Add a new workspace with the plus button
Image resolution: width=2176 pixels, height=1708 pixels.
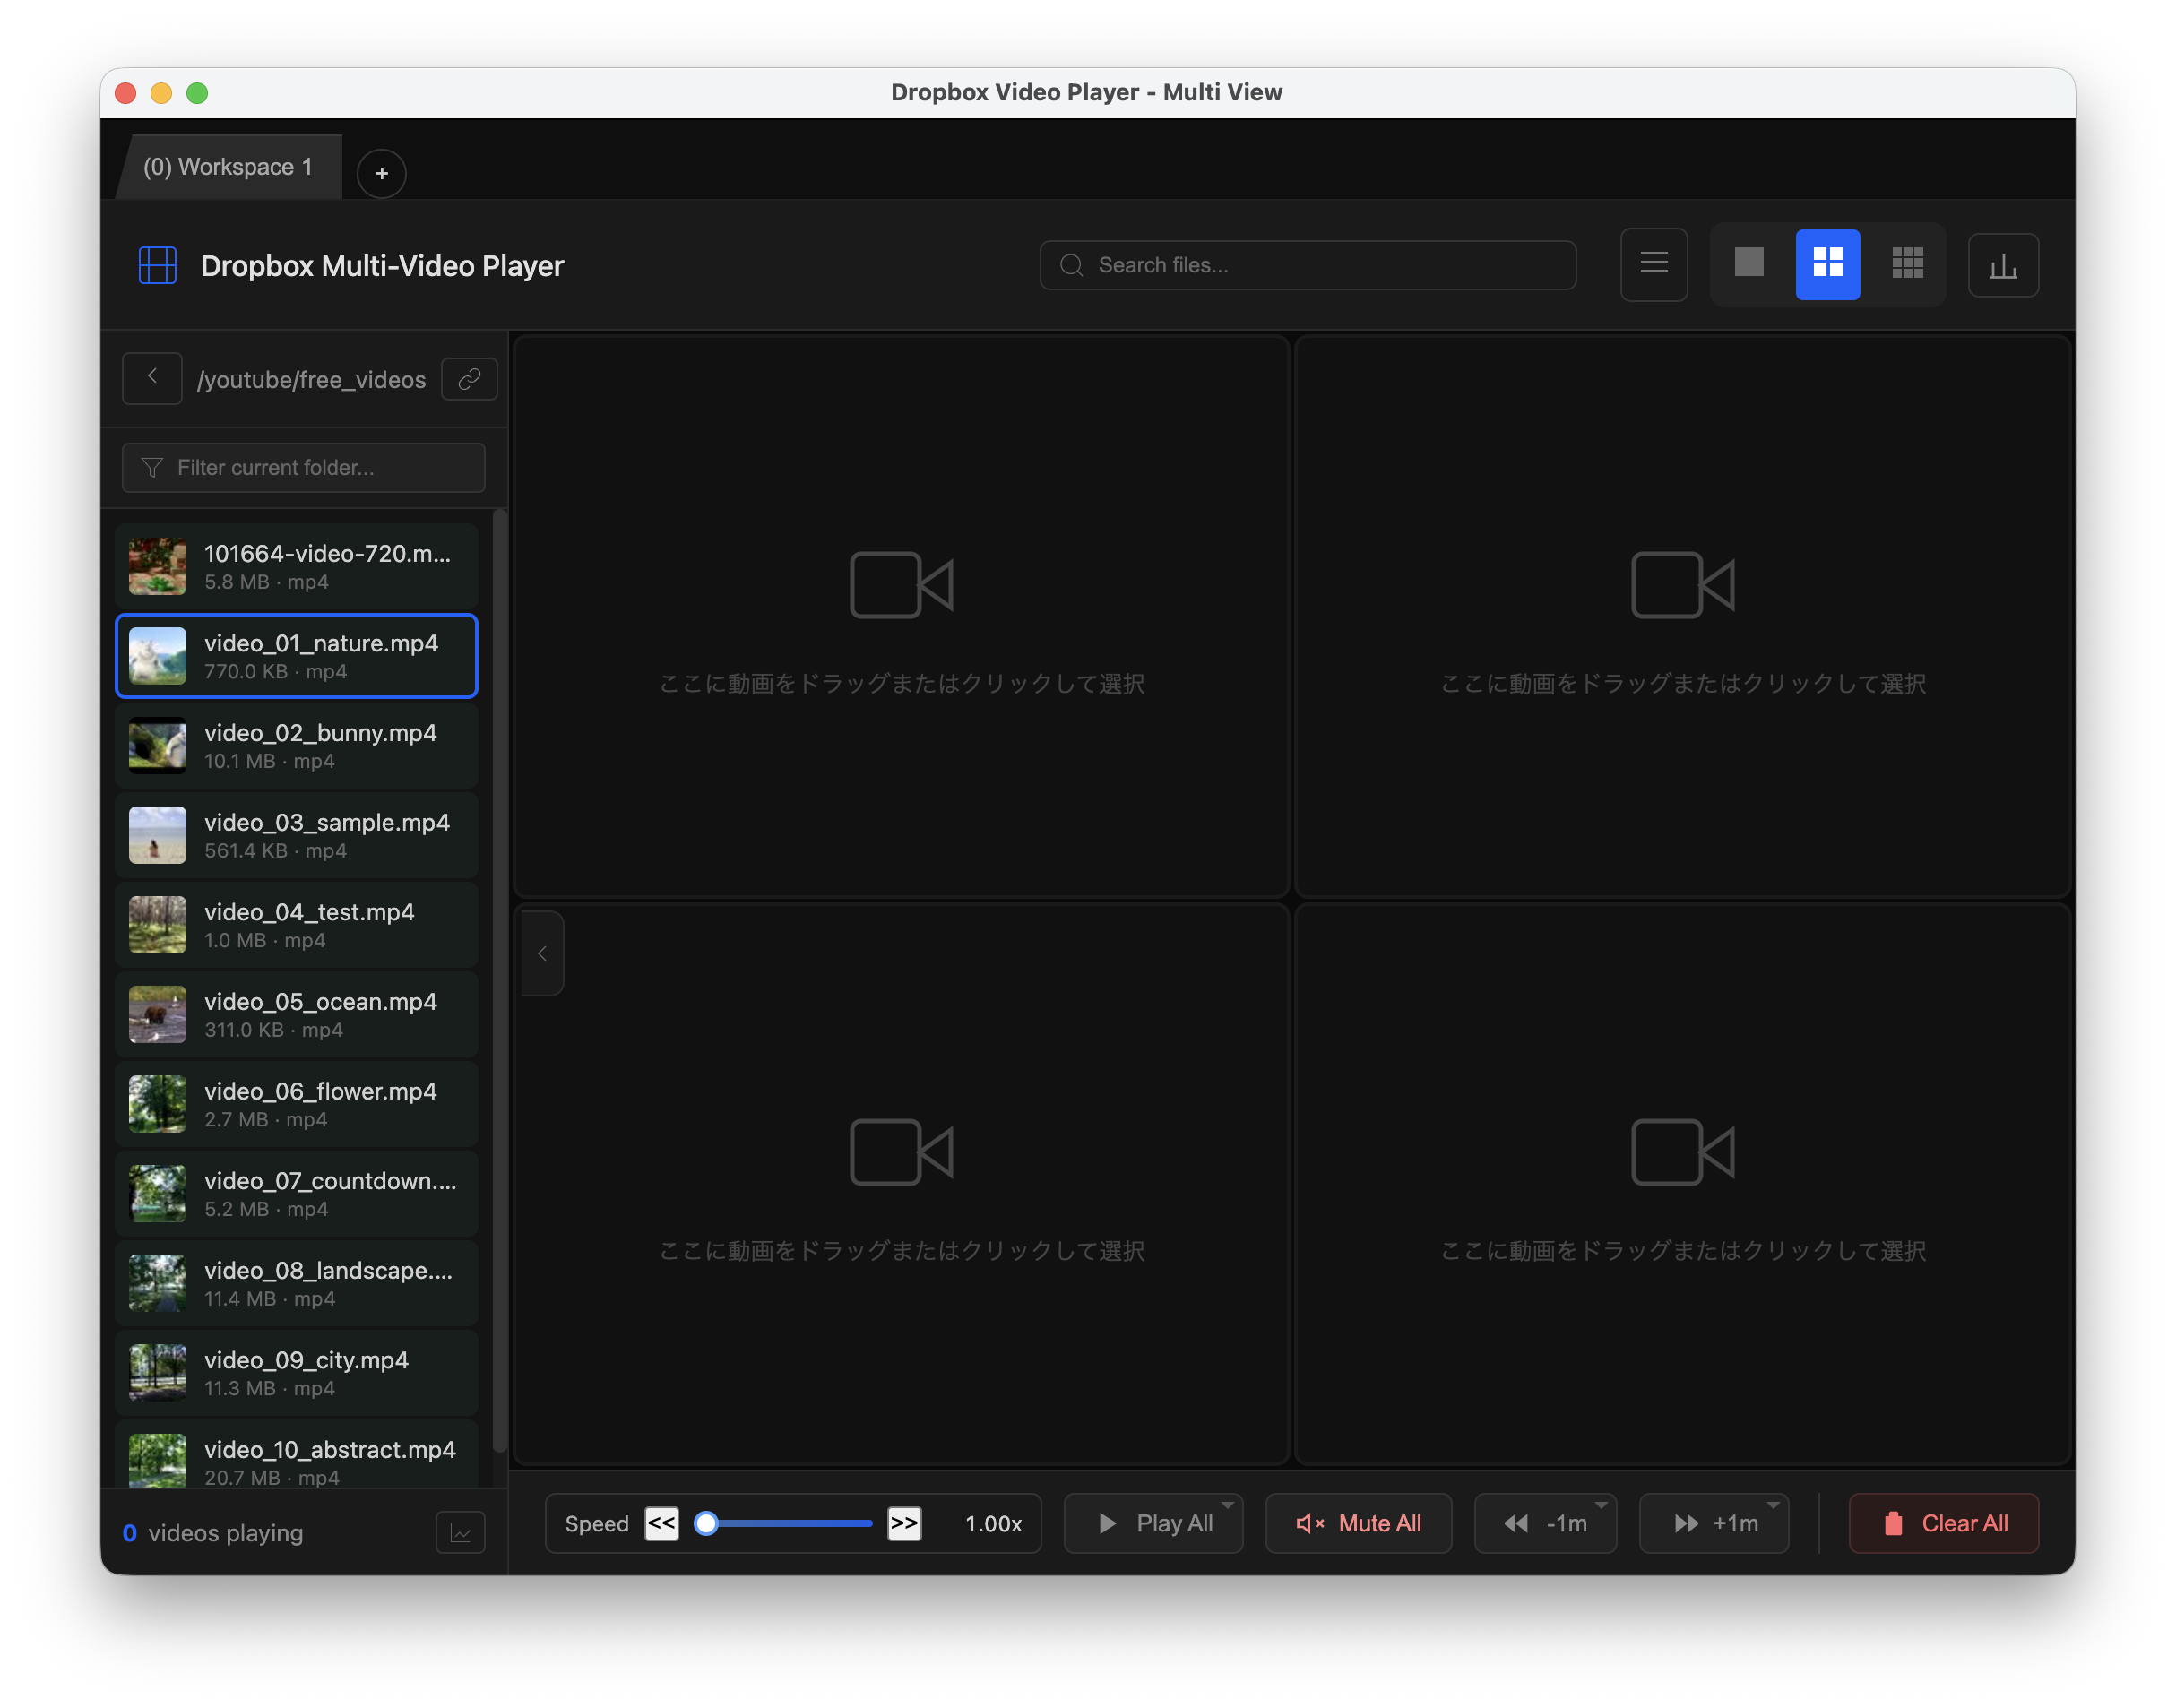(x=381, y=173)
